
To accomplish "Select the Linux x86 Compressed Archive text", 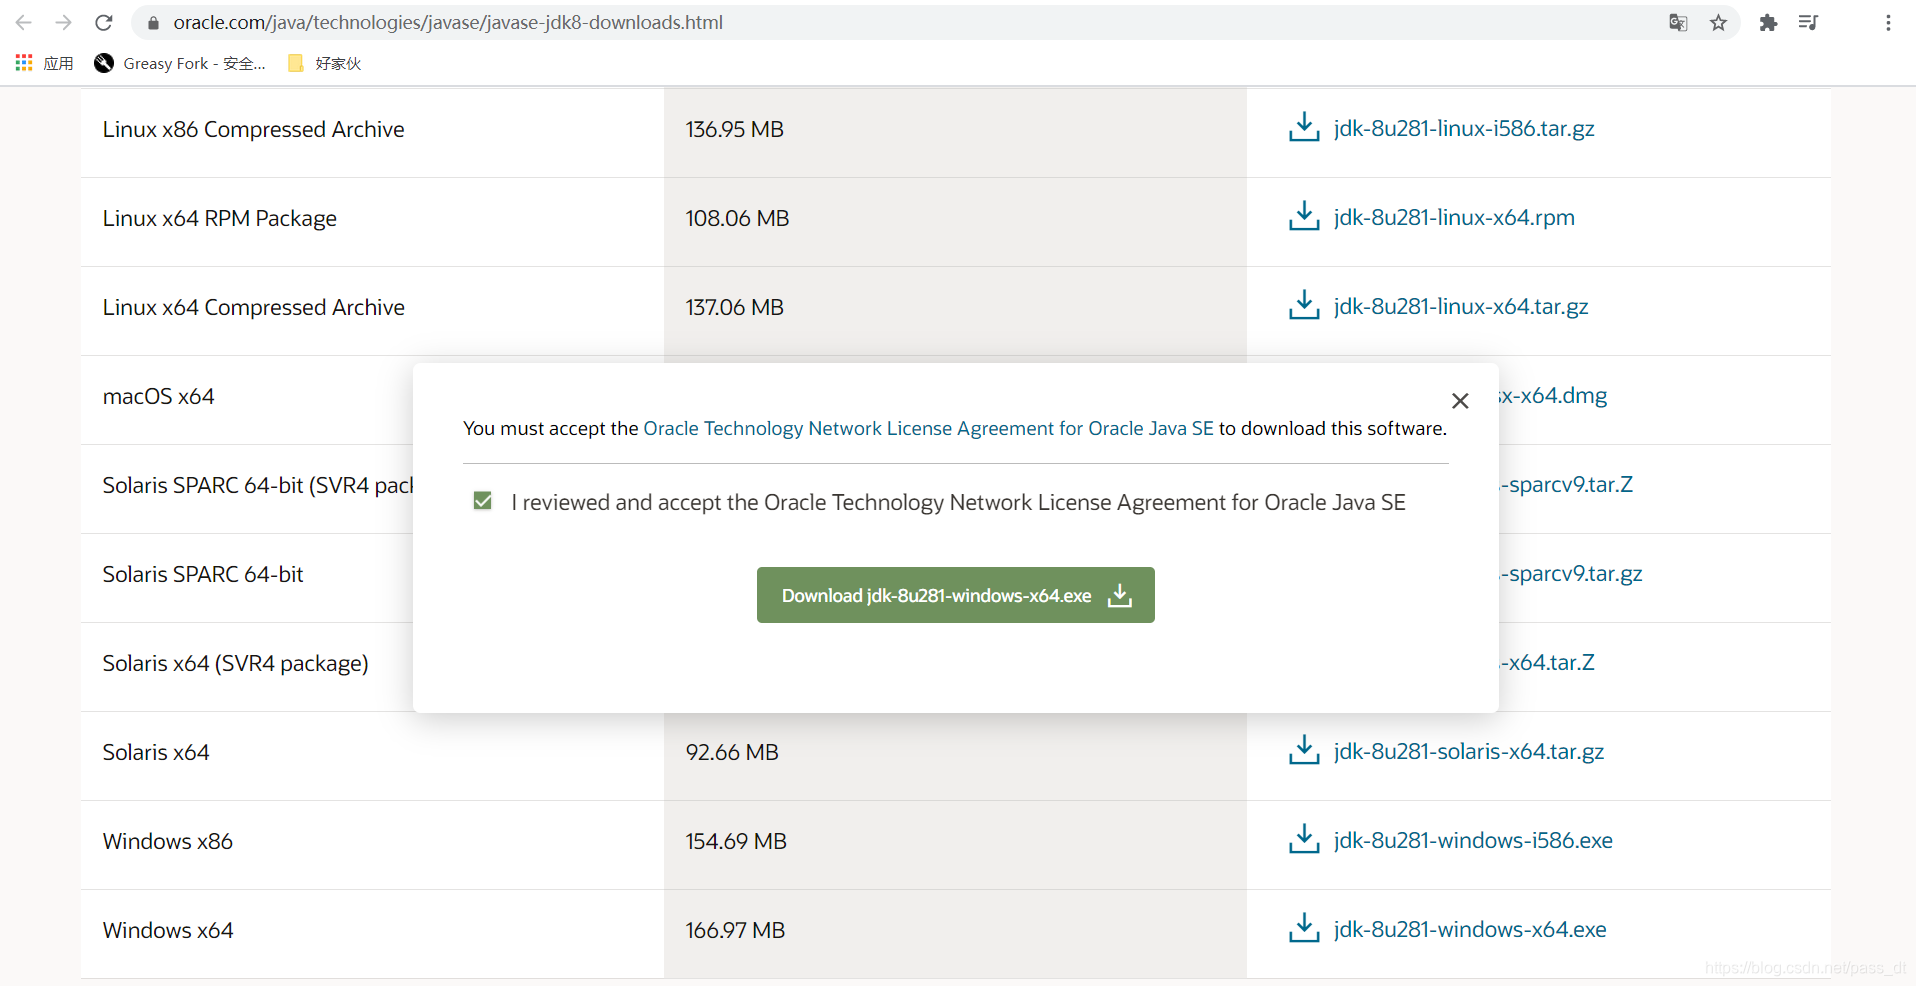I will (253, 129).
